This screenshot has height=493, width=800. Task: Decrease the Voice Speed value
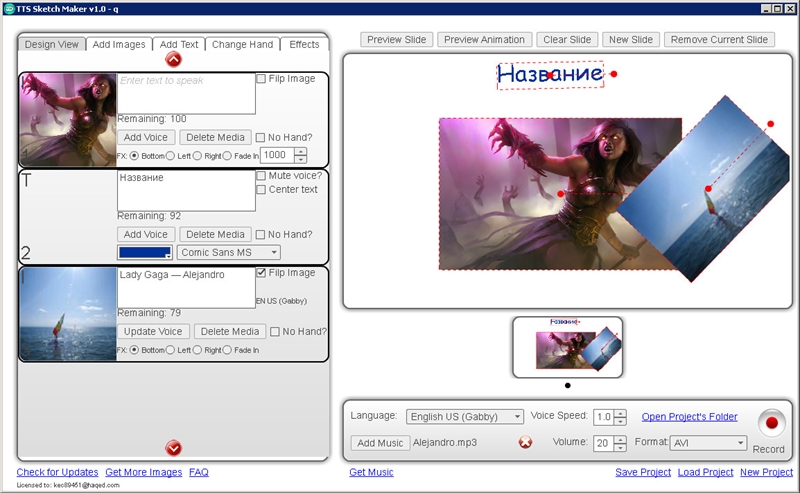[x=620, y=421]
